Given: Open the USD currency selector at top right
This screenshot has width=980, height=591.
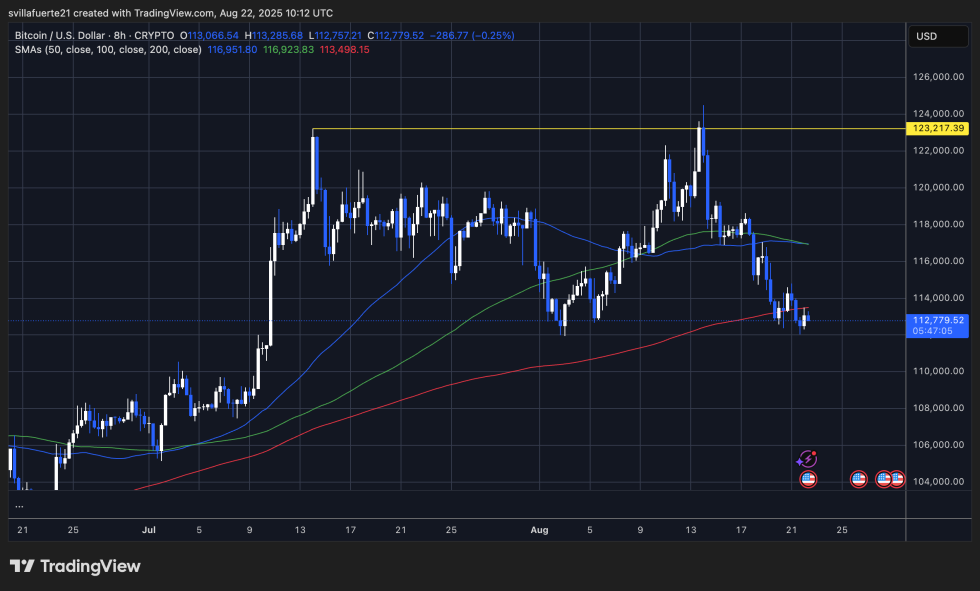Looking at the screenshot, I should click(x=937, y=37).
